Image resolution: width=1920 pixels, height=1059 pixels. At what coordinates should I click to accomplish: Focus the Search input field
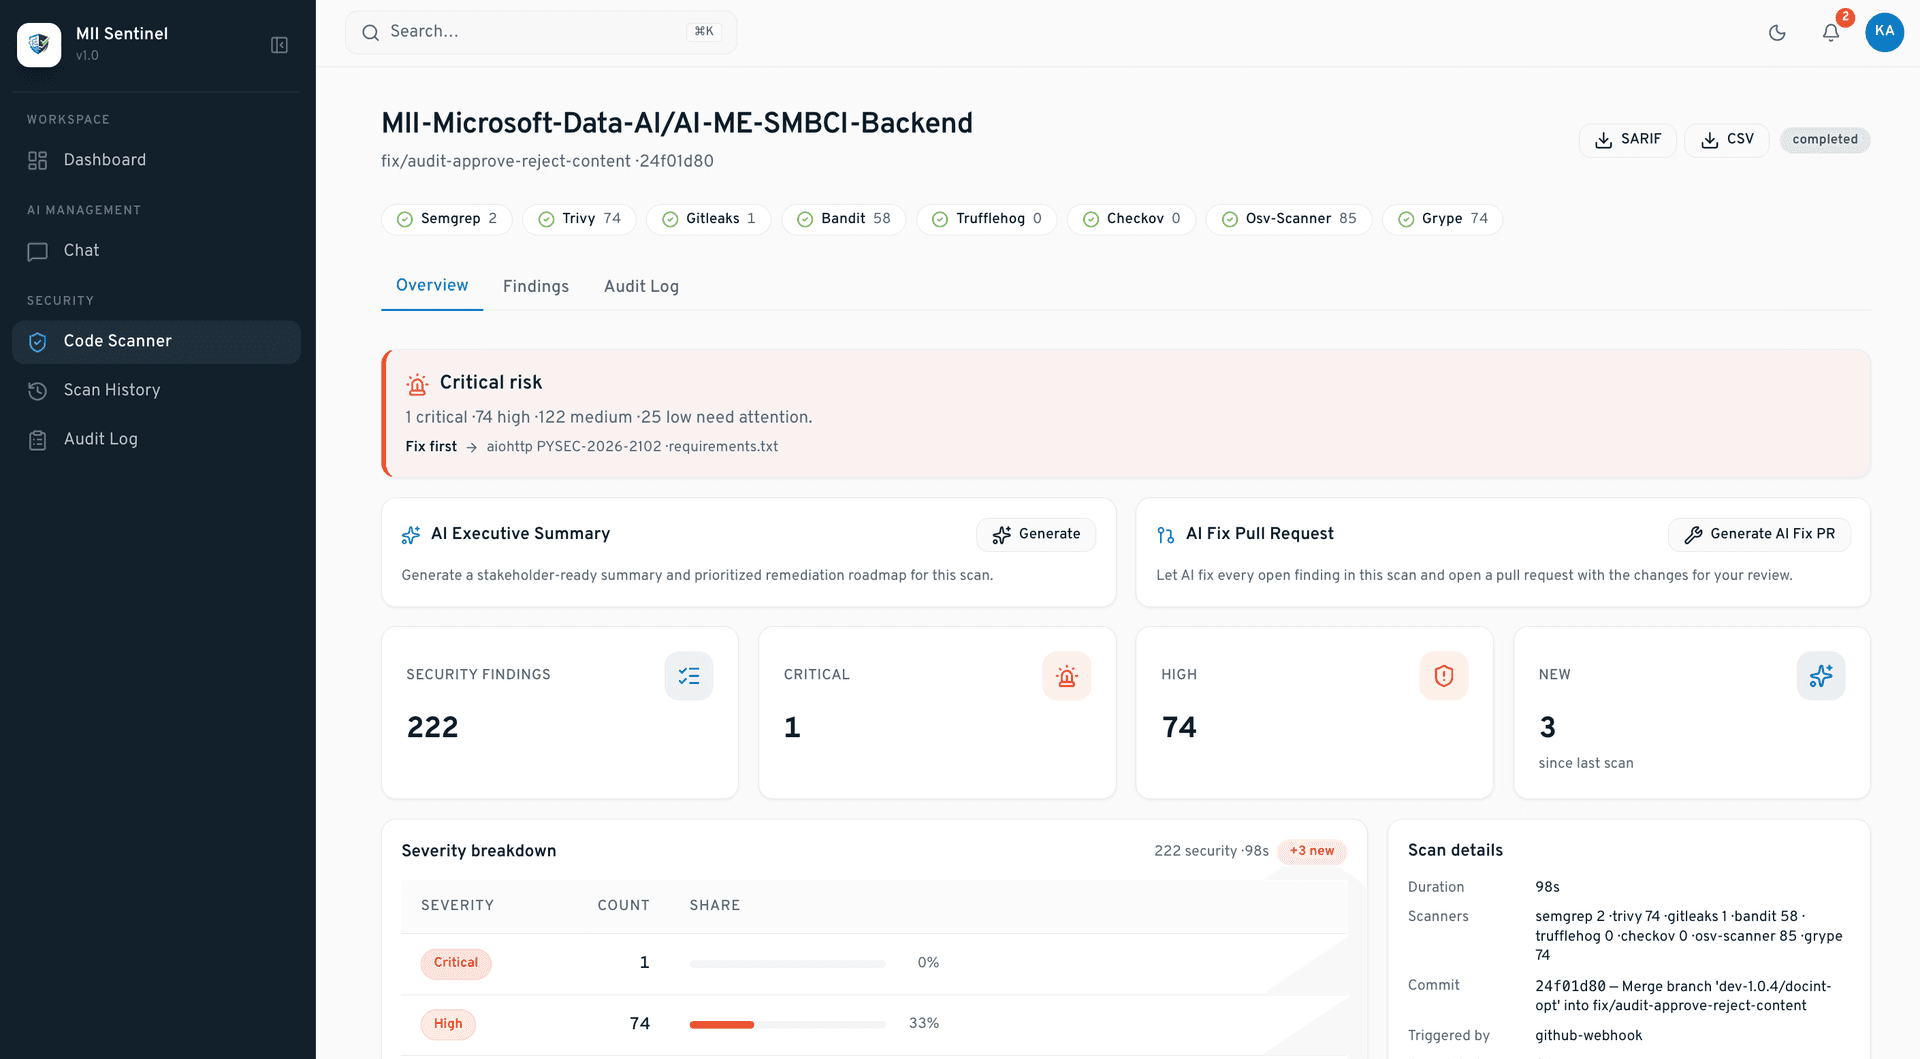pyautogui.click(x=541, y=32)
